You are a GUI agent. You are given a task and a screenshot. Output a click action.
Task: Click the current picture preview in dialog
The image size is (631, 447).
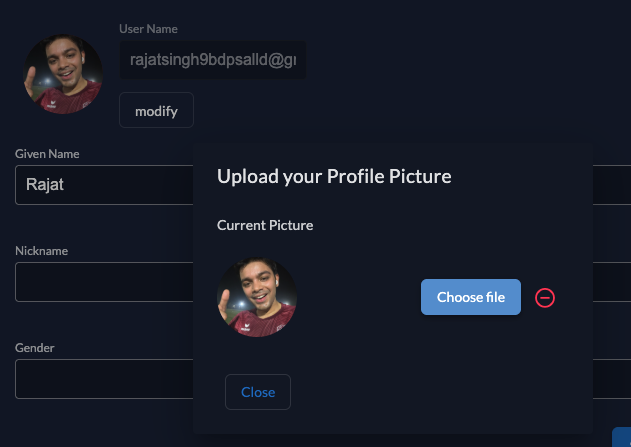(x=257, y=297)
